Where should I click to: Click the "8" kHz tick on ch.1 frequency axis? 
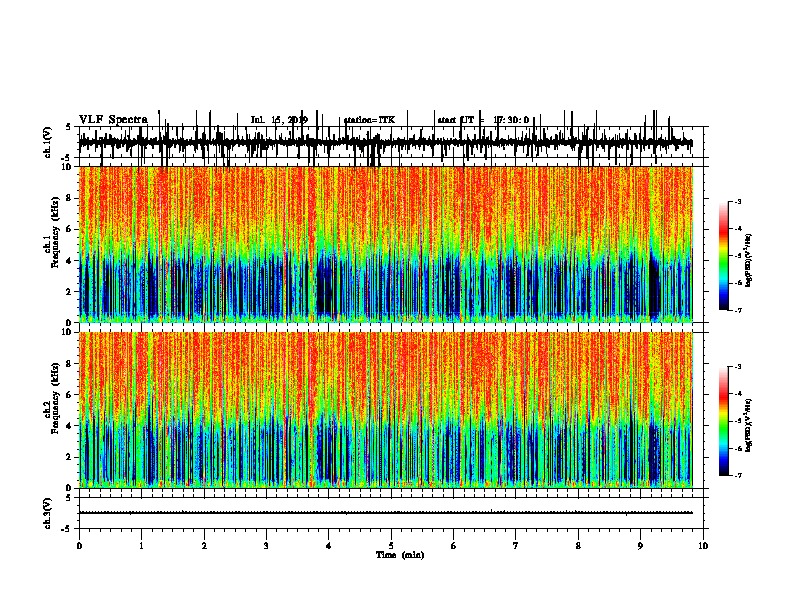pyautogui.click(x=69, y=198)
